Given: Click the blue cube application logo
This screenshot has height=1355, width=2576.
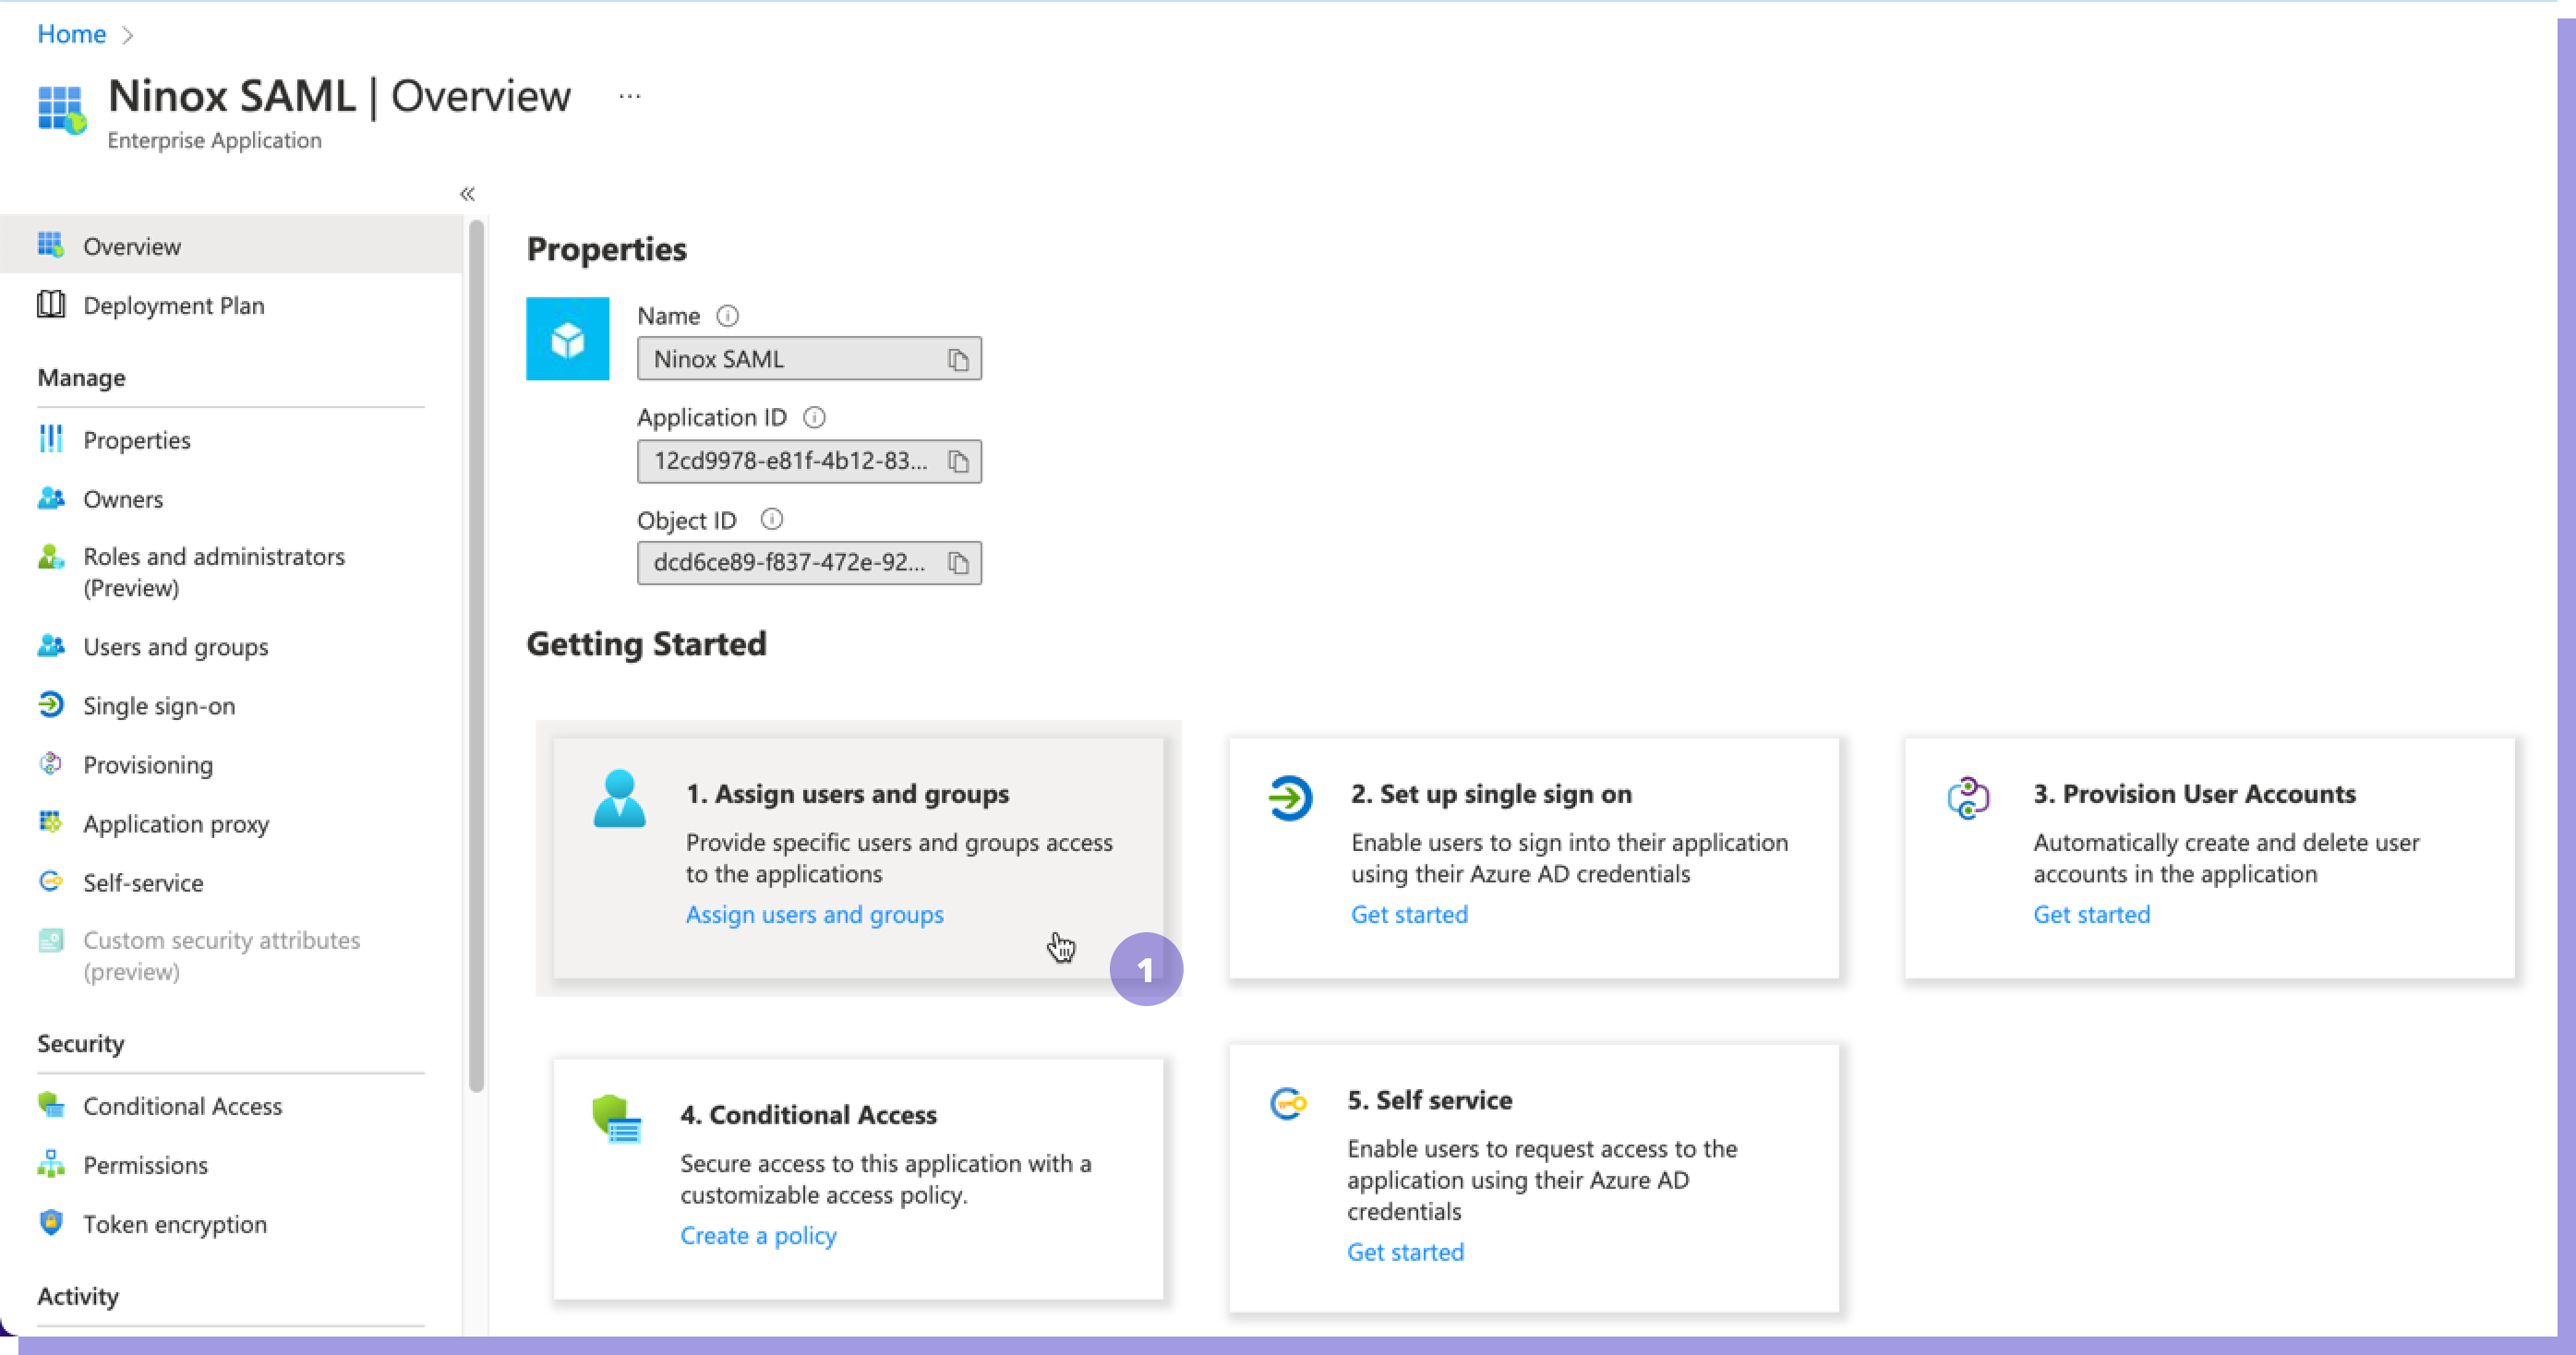Looking at the screenshot, I should click(x=568, y=338).
